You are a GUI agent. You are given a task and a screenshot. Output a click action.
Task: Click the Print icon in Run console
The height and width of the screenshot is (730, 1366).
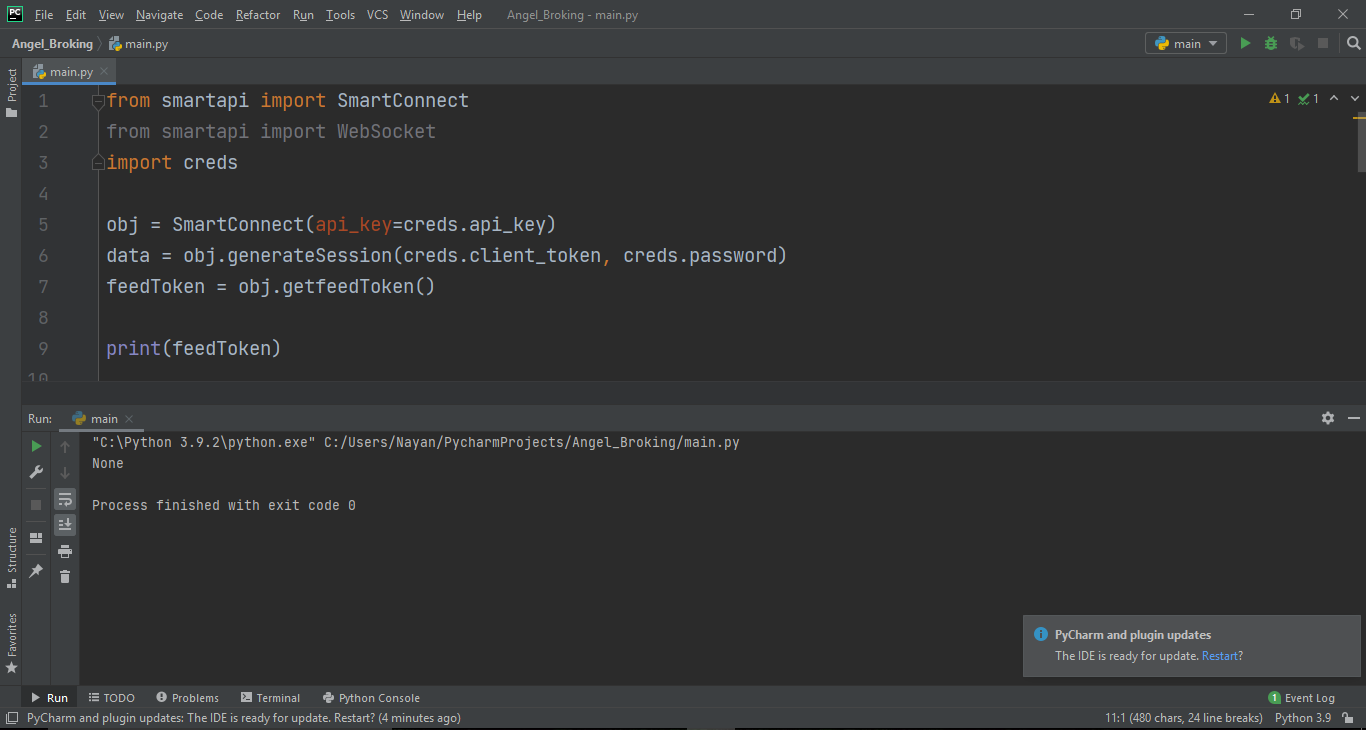tap(65, 551)
